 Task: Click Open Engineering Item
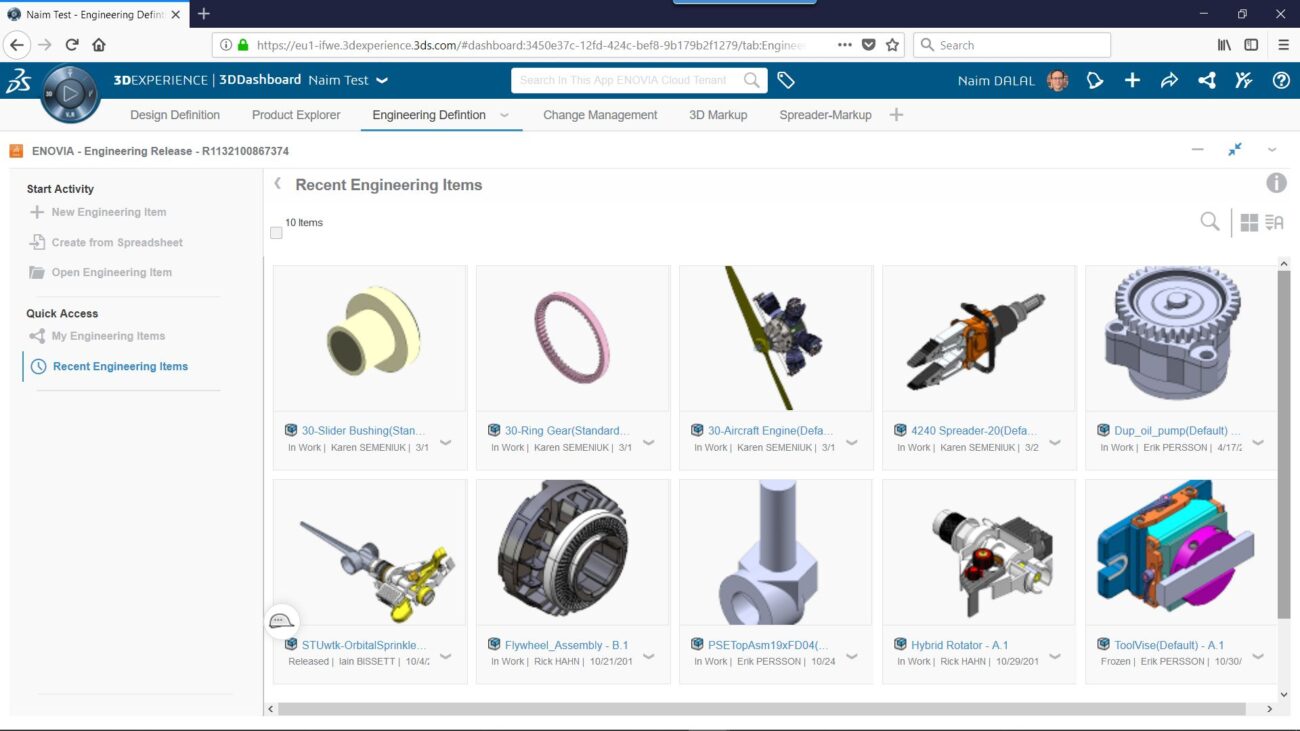click(x=101, y=272)
